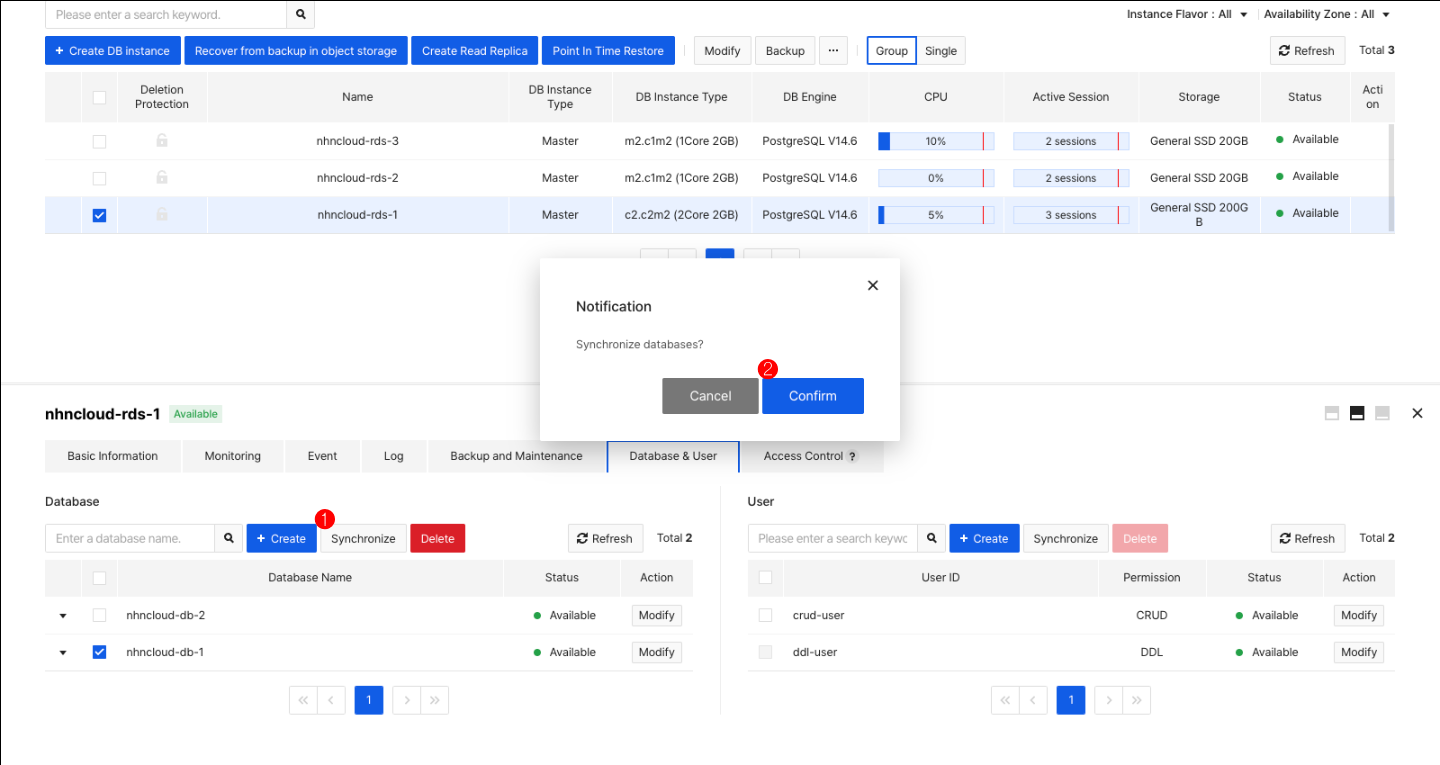Click the 3 sessions bar for nhncloud-rds-1
This screenshot has height=765, width=1440.
1071,215
